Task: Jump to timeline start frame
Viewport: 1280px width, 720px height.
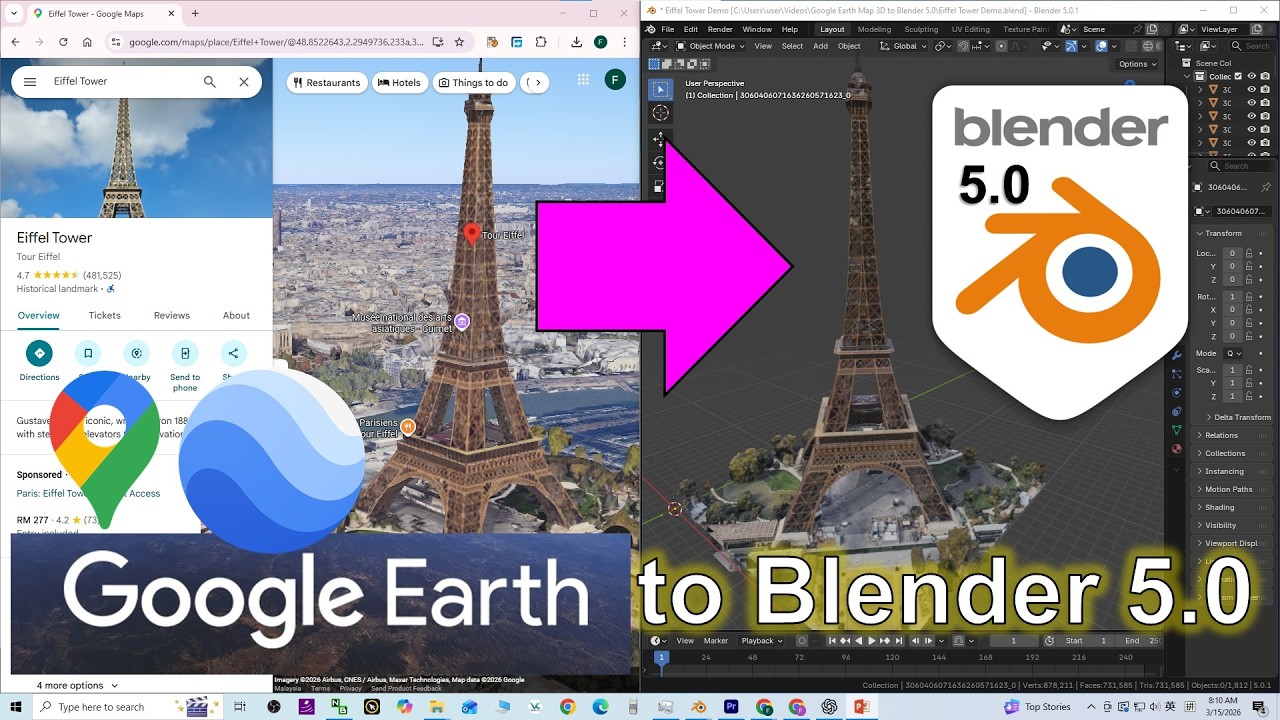Action: (x=832, y=641)
